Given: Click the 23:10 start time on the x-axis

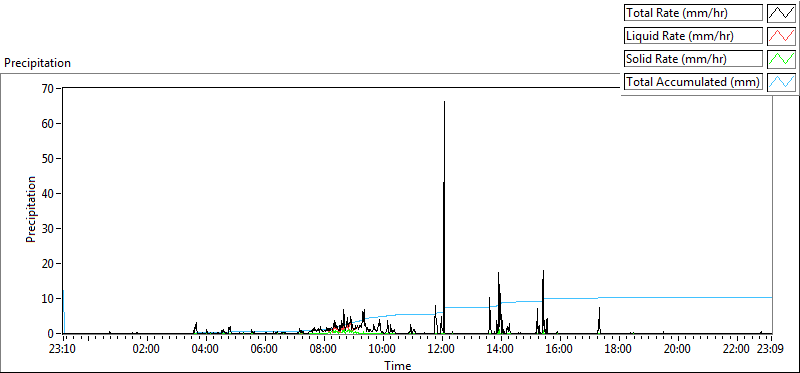Looking at the screenshot, I should 63,350.
